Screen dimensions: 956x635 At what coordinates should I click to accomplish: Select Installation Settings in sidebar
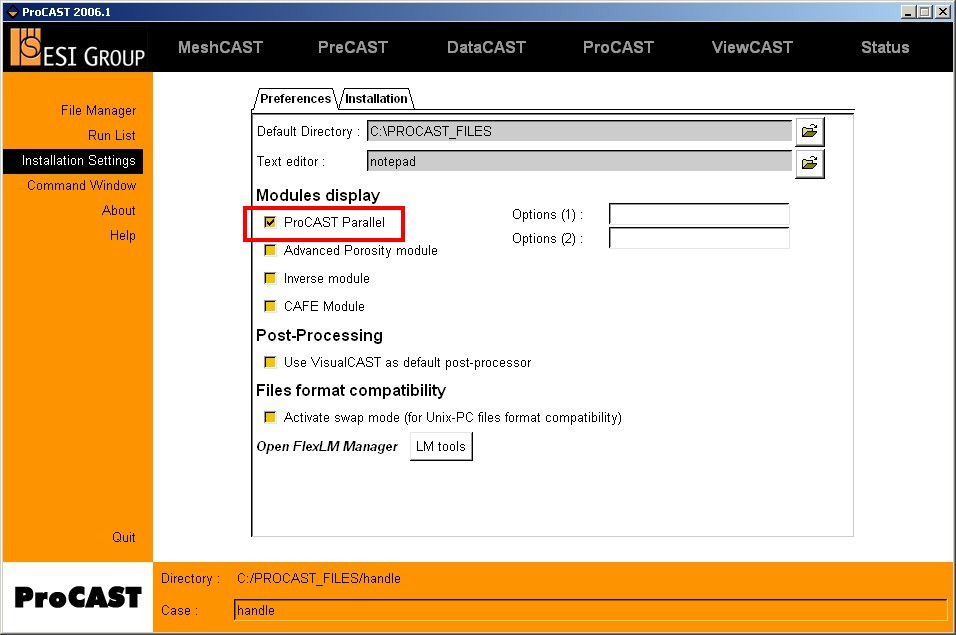coord(73,161)
